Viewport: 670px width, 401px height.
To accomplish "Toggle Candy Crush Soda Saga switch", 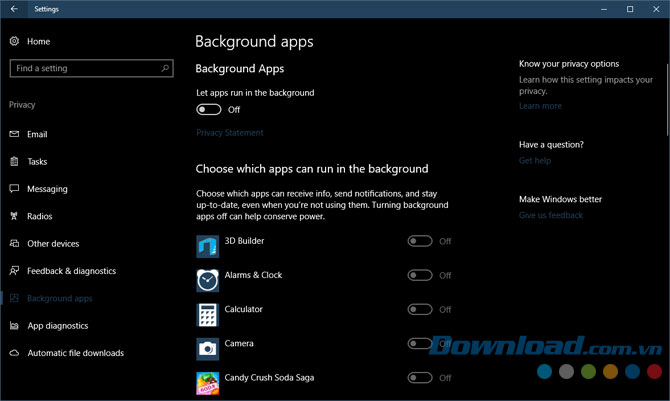I will (x=420, y=378).
